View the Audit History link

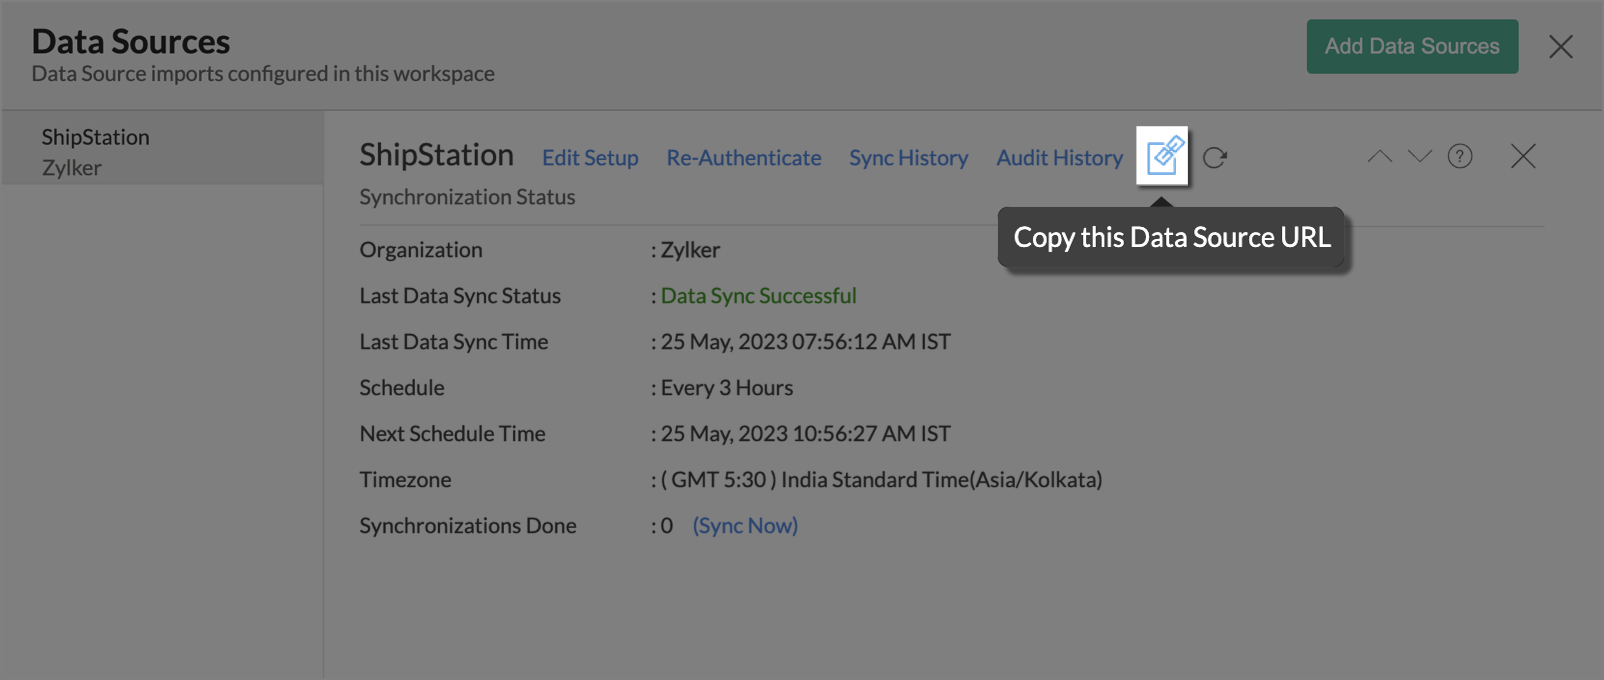(1060, 158)
